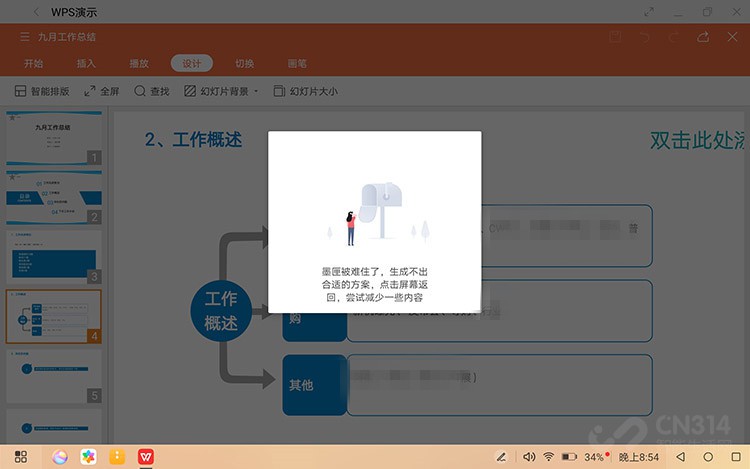Open the yellow notes app in taskbar
750x469 pixels.
117,457
